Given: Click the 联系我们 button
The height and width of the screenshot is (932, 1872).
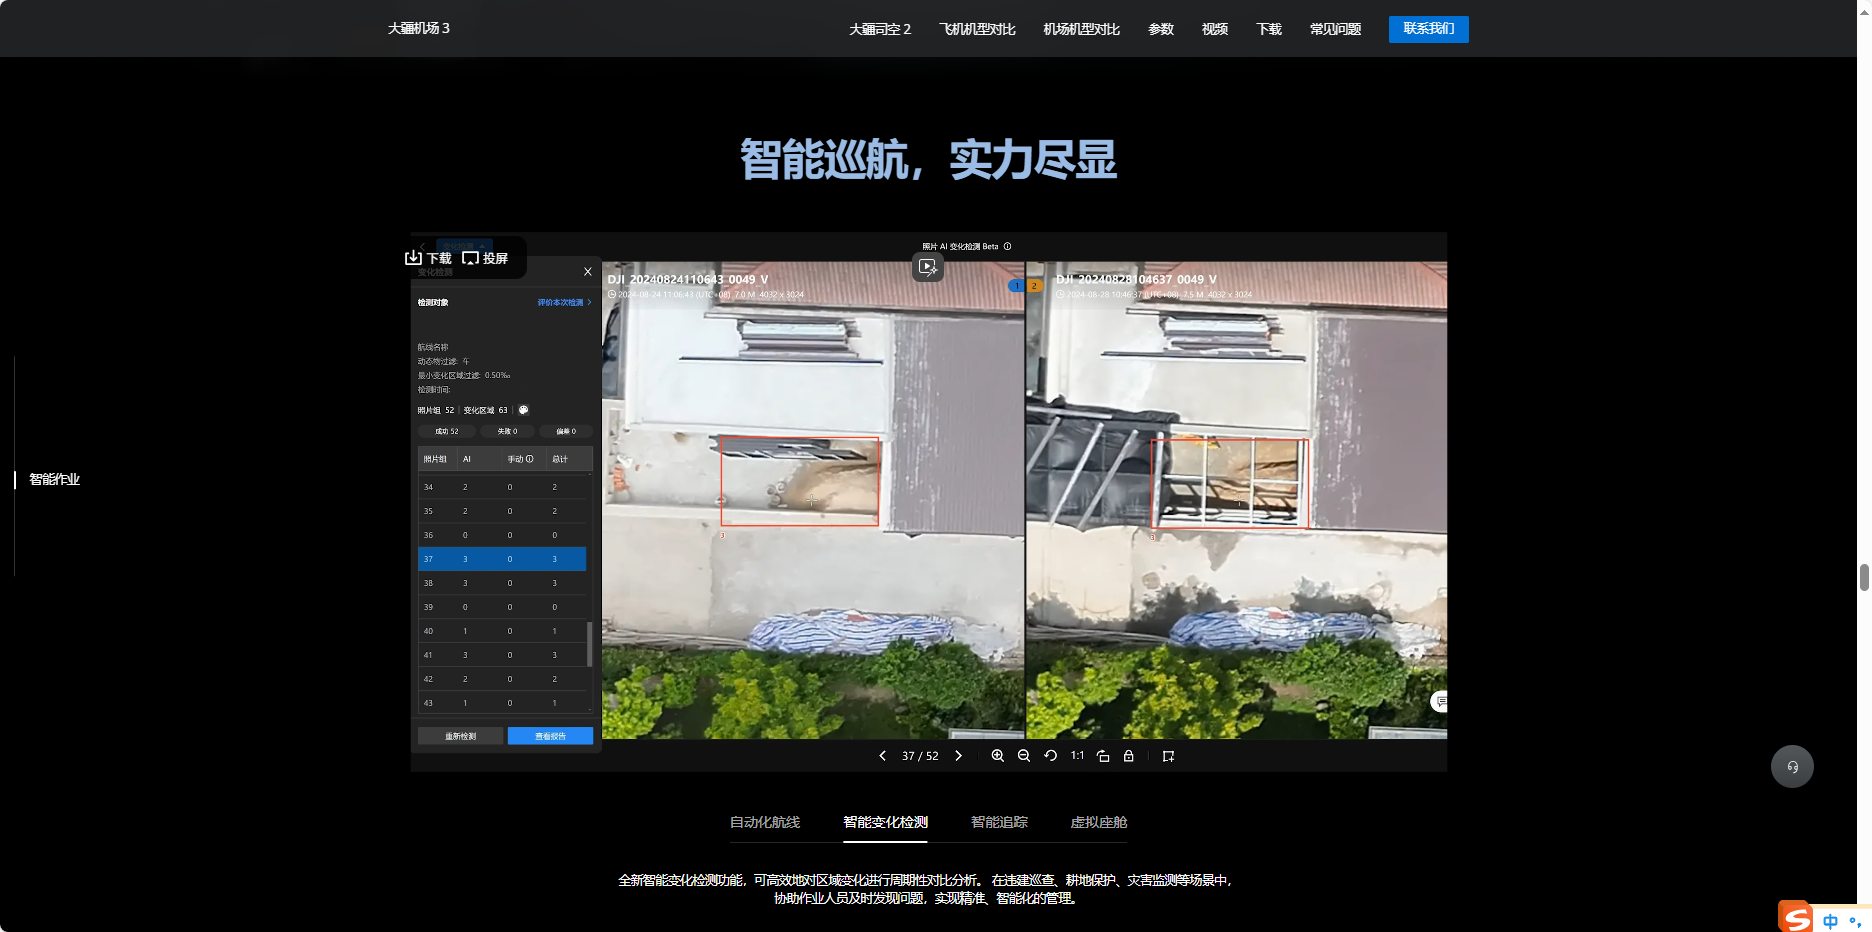Looking at the screenshot, I should coord(1428,29).
